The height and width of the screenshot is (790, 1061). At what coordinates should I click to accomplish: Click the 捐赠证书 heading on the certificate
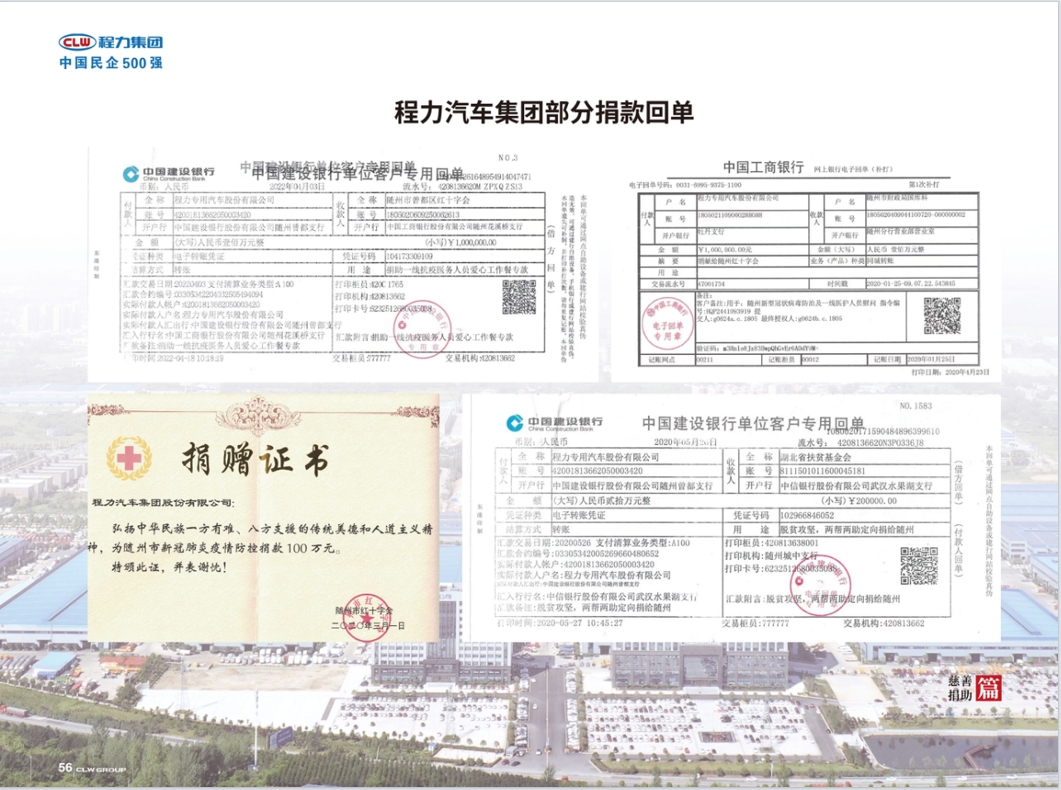click(x=254, y=461)
